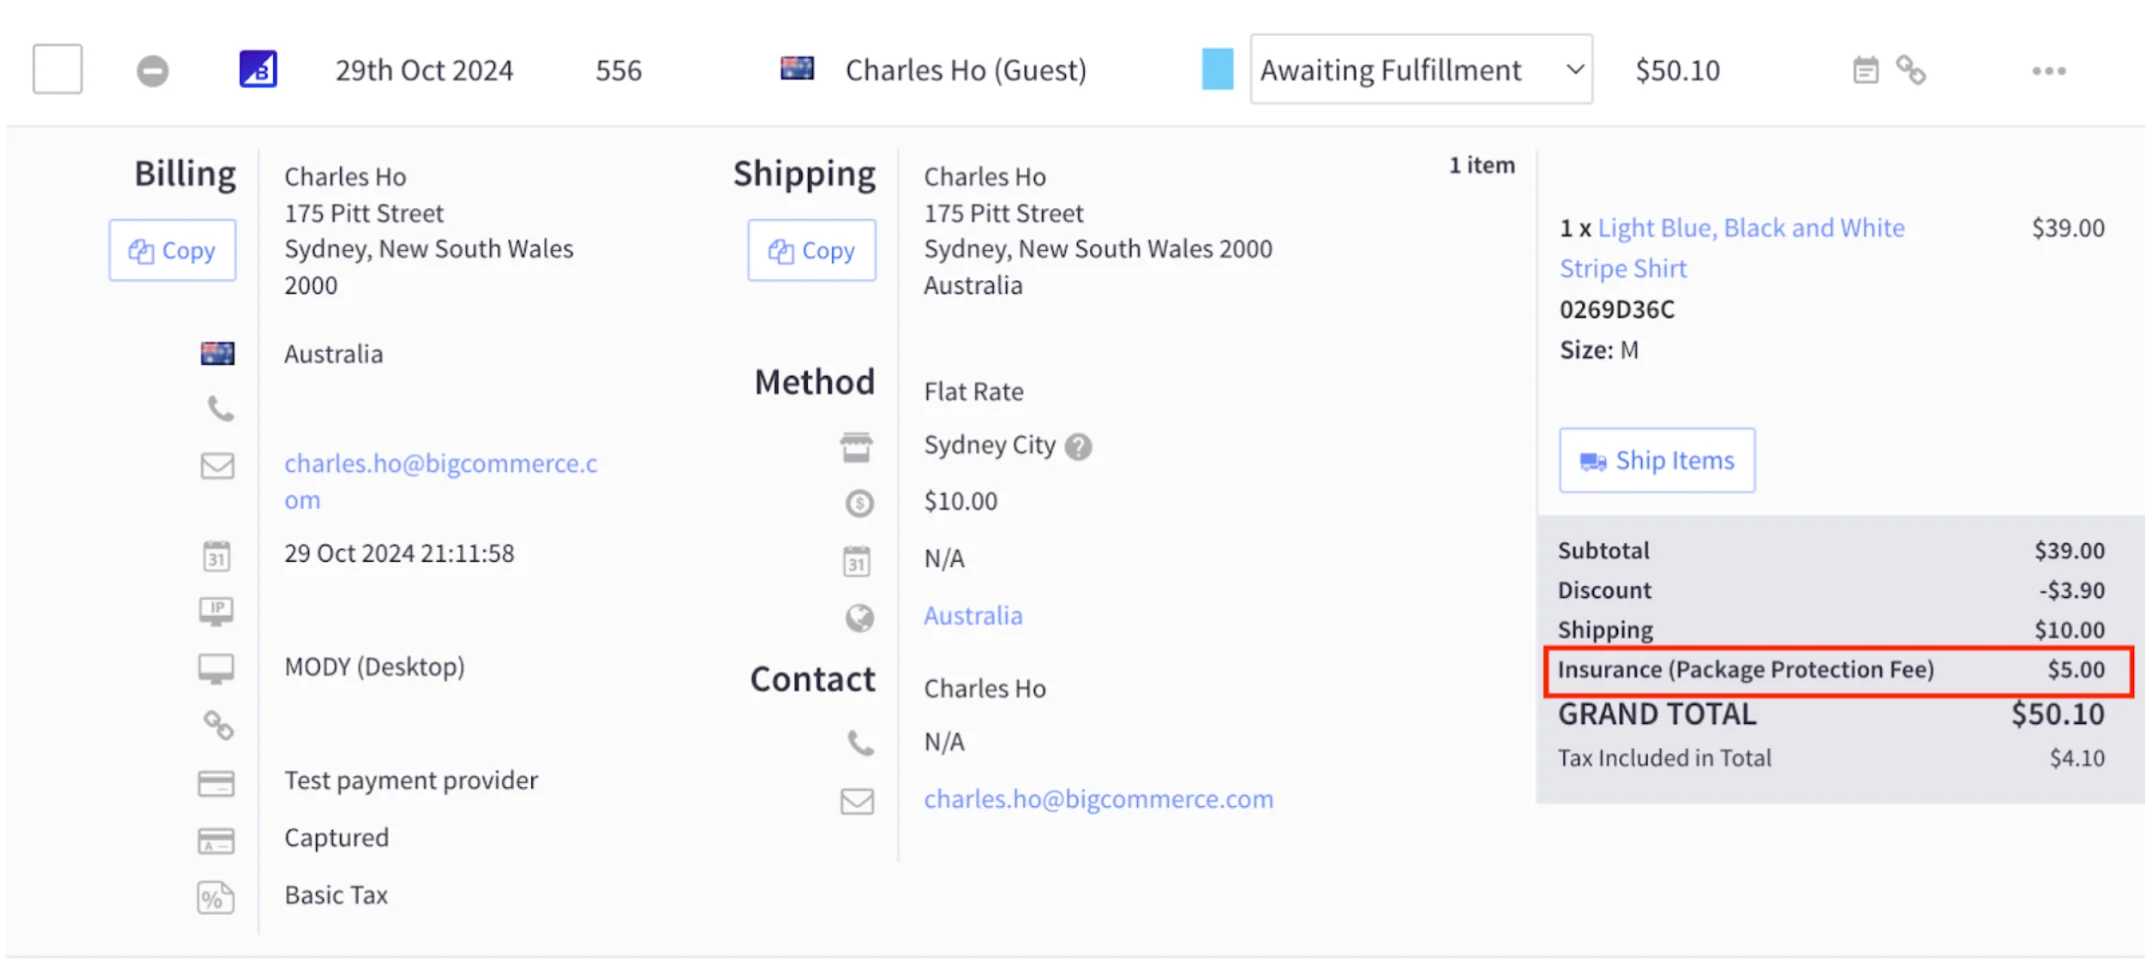Click the $10.00 shipping cost under Method

961,501
